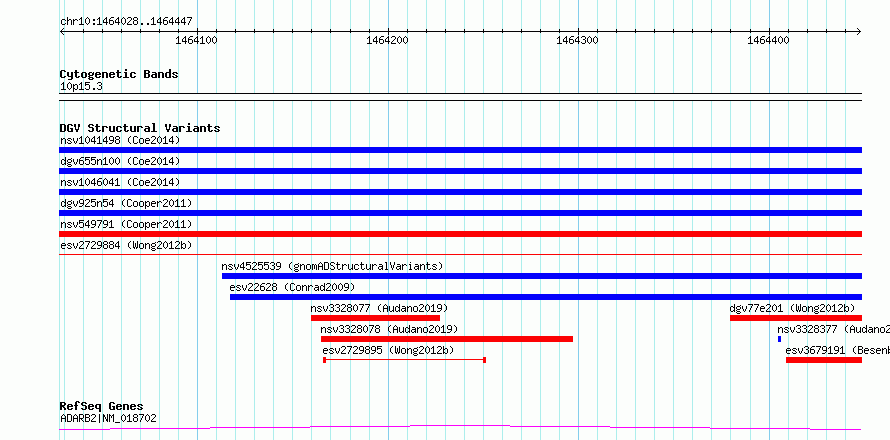This screenshot has width=890, height=440.
Task: Click the Cytogenetic Bands track title
Action: tap(119, 74)
